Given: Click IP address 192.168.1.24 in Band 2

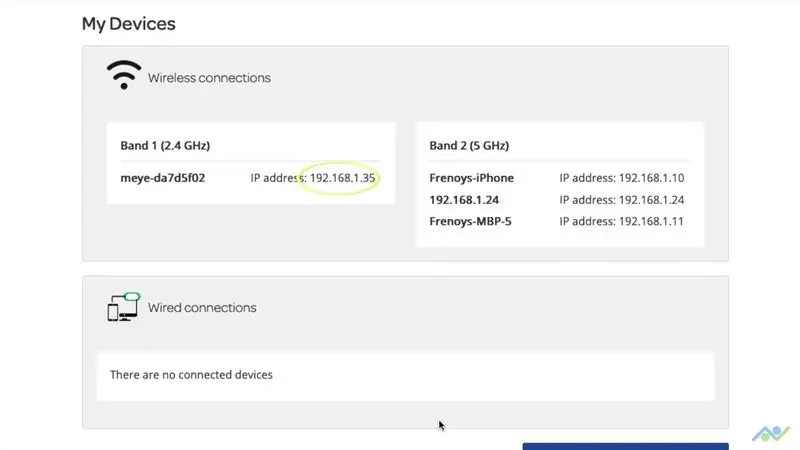Looking at the screenshot, I should pos(621,200).
